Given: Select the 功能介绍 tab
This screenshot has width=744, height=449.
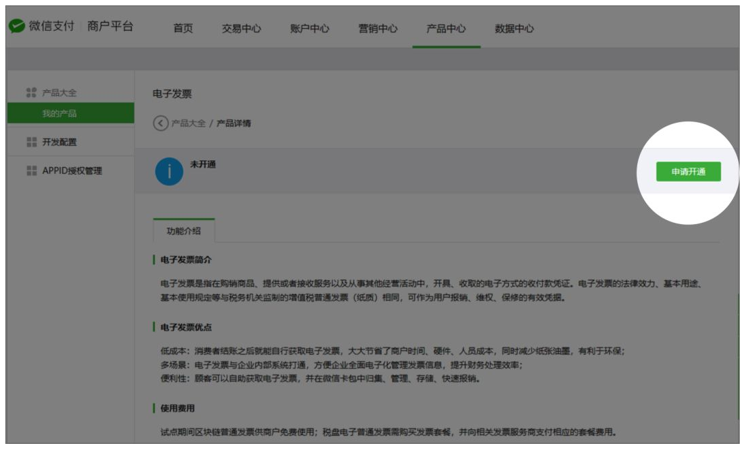Looking at the screenshot, I should coord(184,231).
